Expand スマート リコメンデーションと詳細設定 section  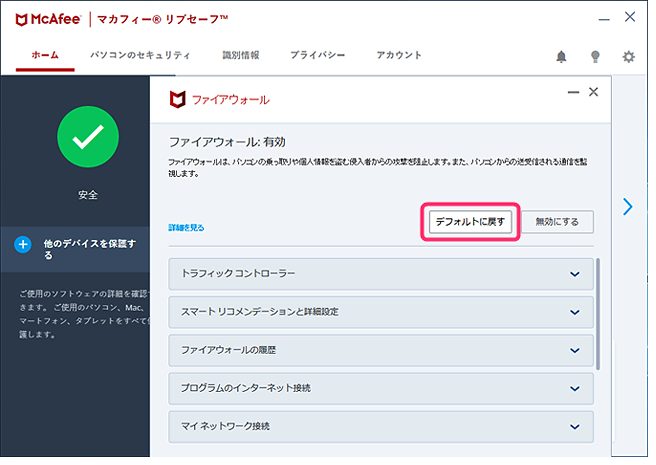(381, 312)
